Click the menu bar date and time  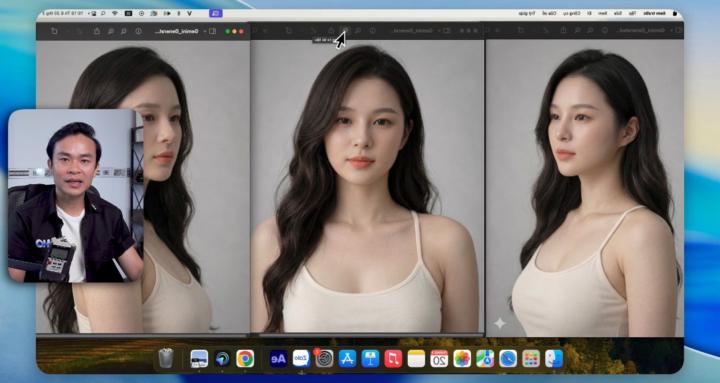[62, 13]
